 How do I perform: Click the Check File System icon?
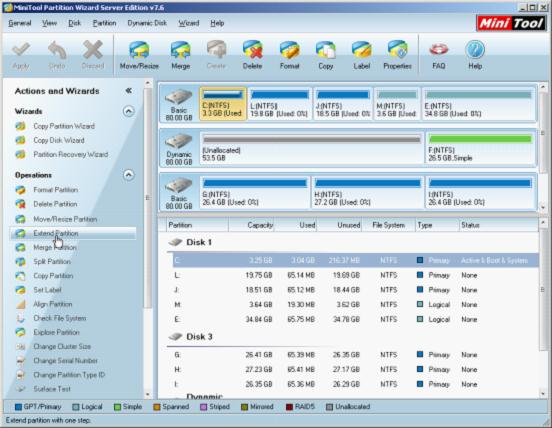pos(20,318)
